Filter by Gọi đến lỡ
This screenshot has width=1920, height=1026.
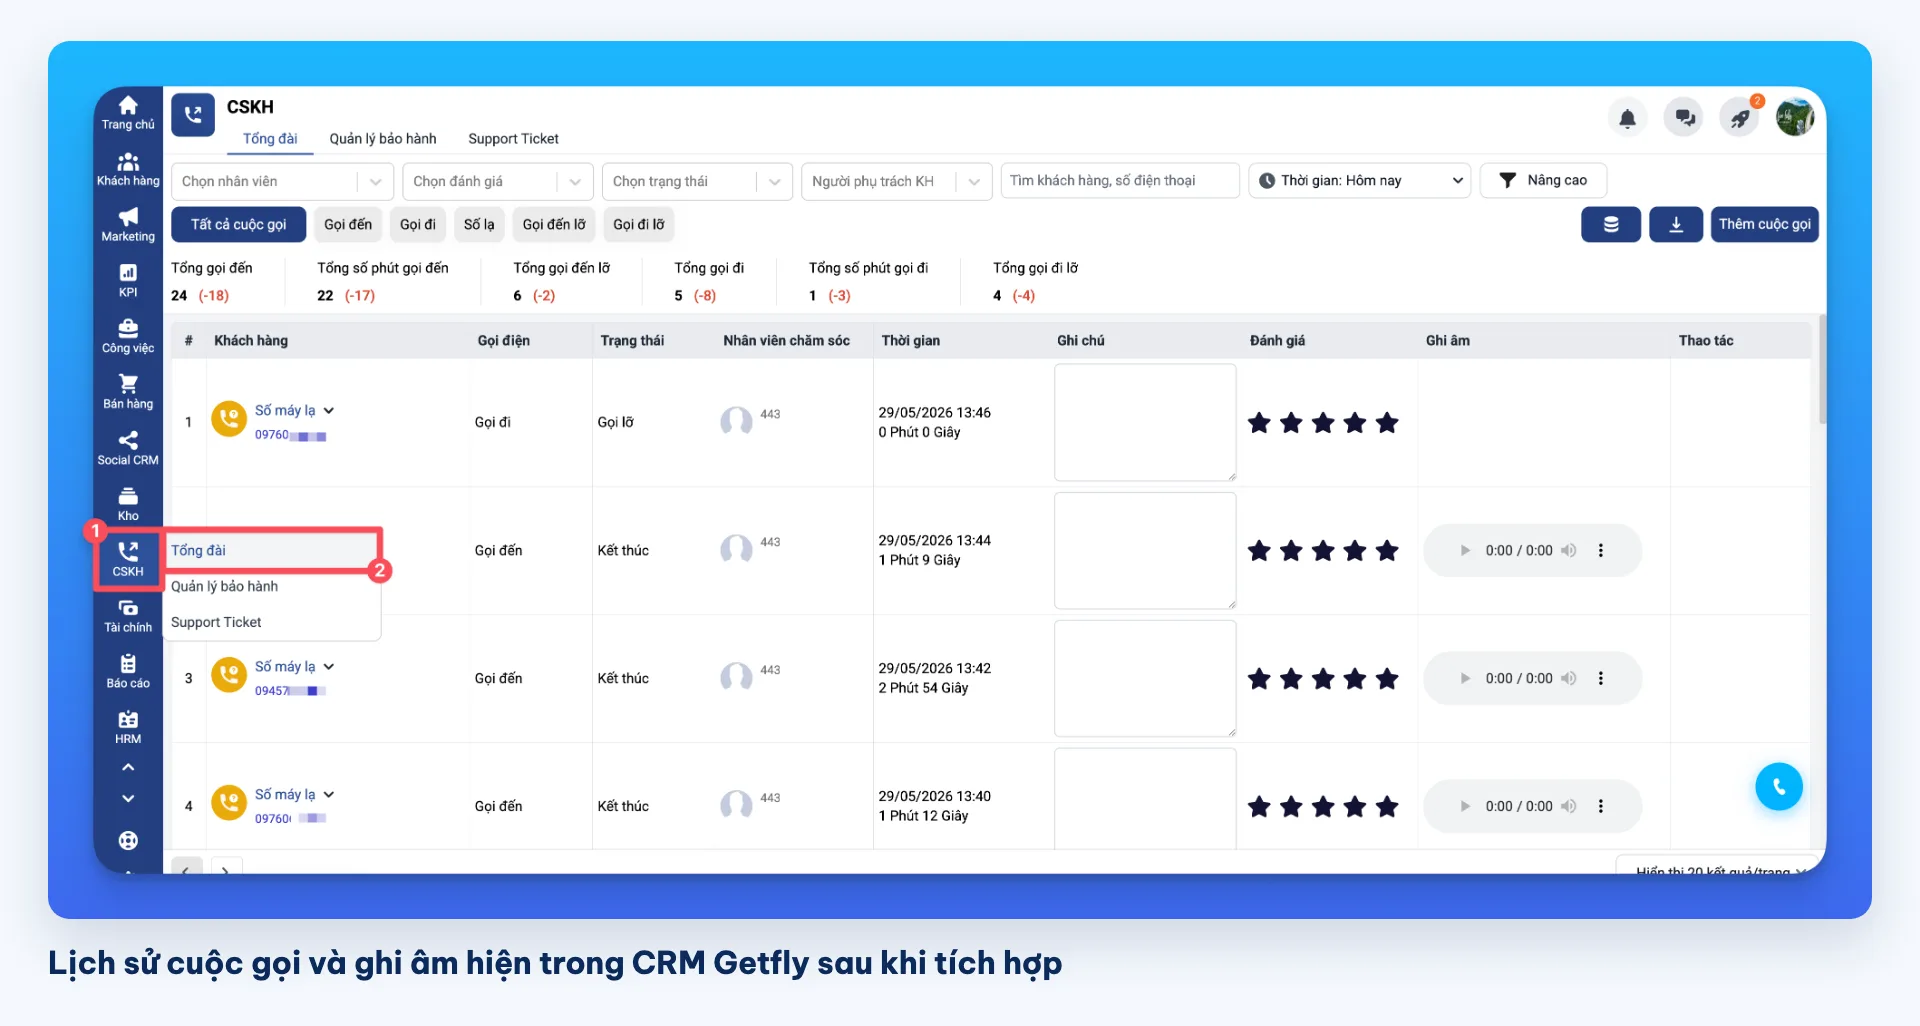tap(554, 224)
